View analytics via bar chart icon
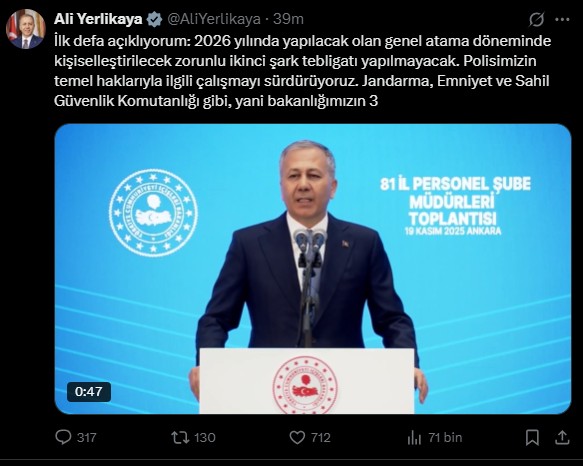The height and width of the screenshot is (466, 583). pyautogui.click(x=414, y=438)
